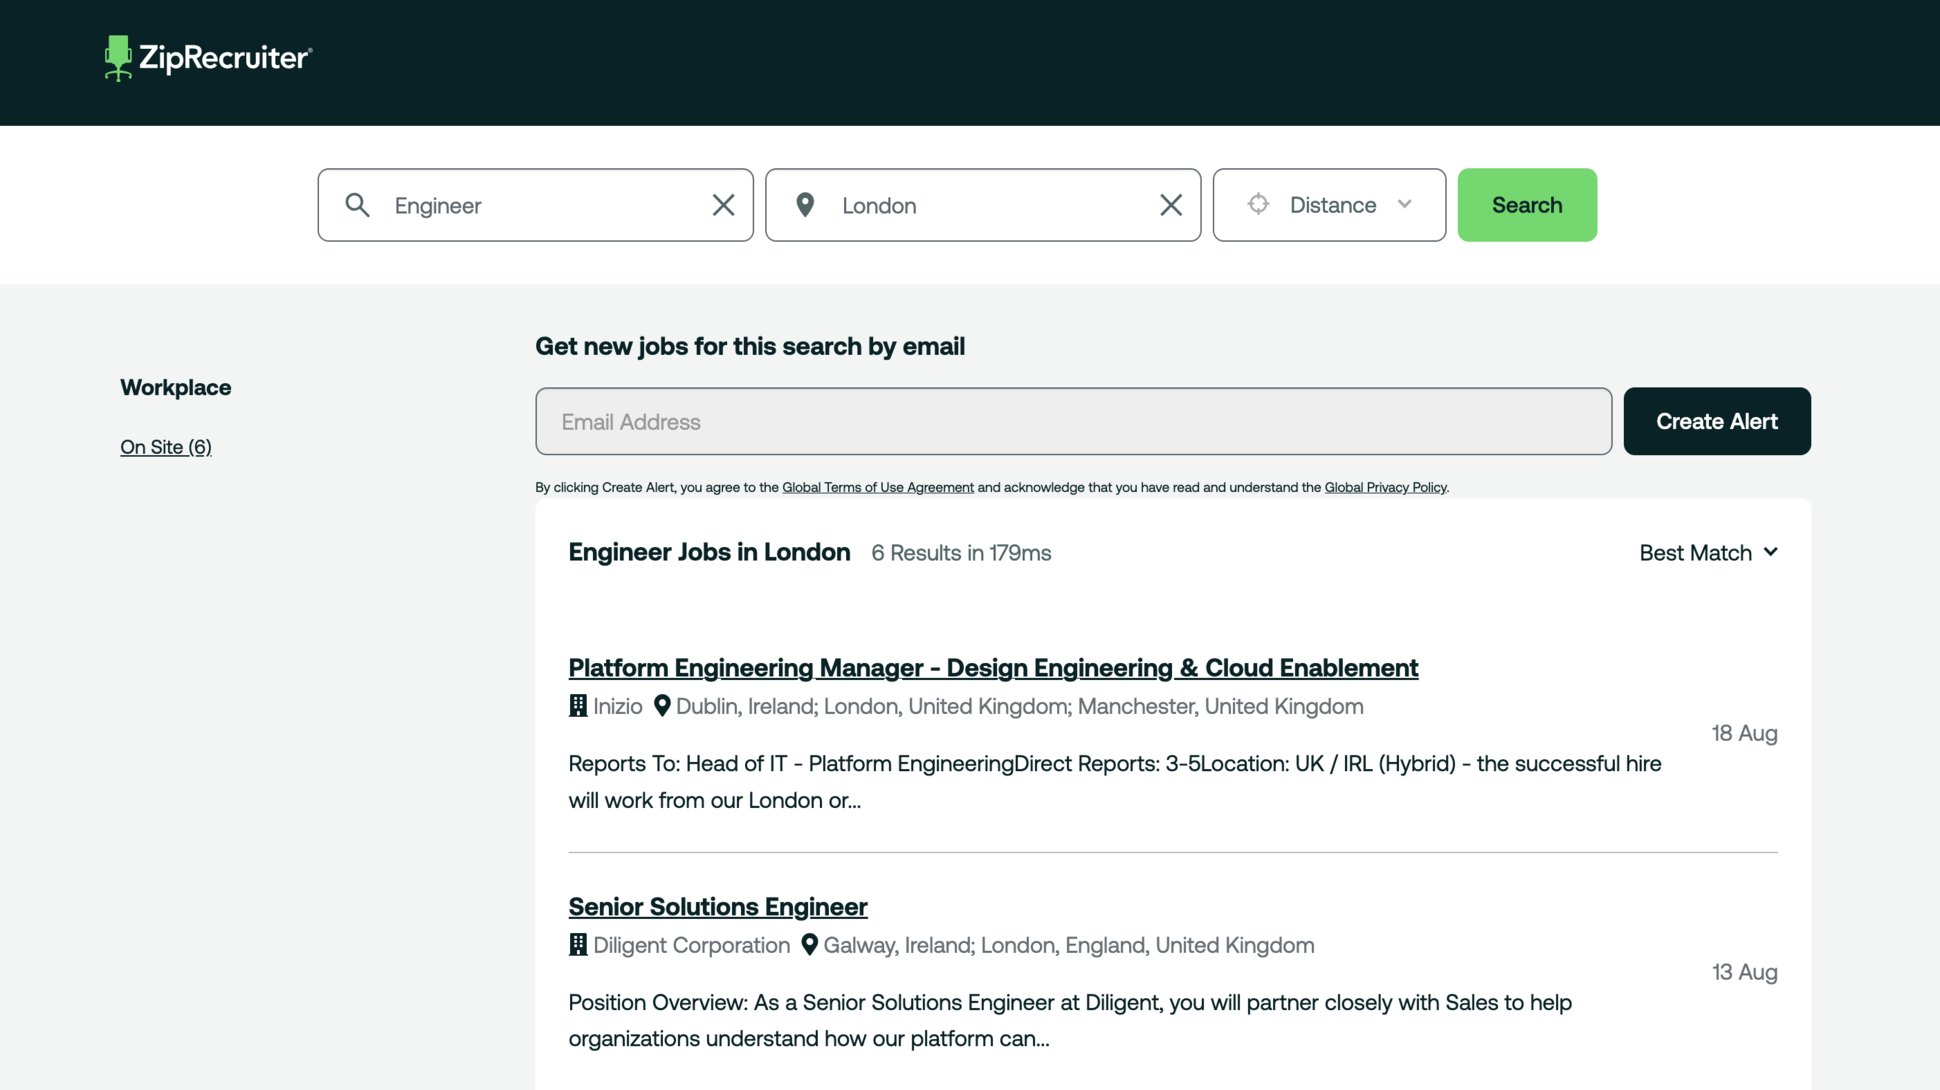Image resolution: width=1940 pixels, height=1090 pixels.
Task: Open Global Terms of Use Agreement link
Action: pos(877,487)
